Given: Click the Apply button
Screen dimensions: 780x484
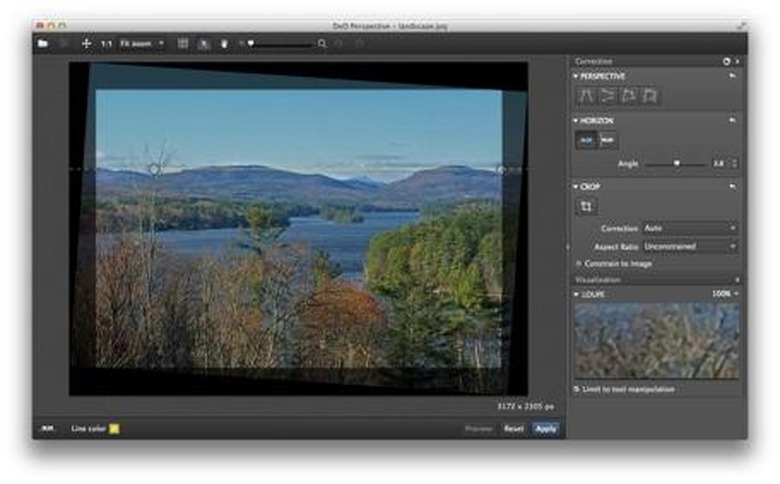Looking at the screenshot, I should (546, 428).
